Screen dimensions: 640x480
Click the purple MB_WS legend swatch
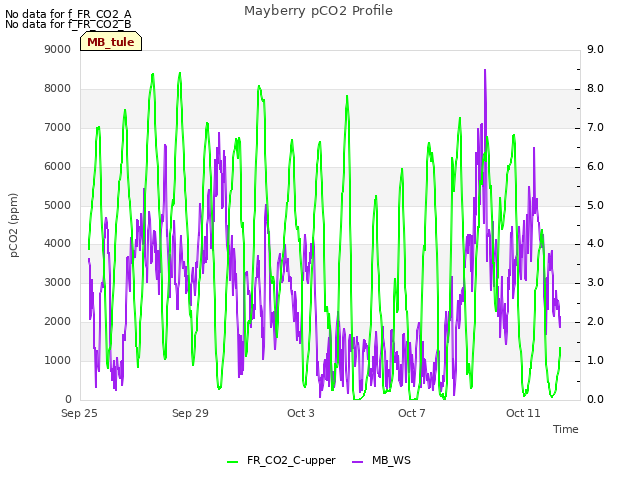357,462
